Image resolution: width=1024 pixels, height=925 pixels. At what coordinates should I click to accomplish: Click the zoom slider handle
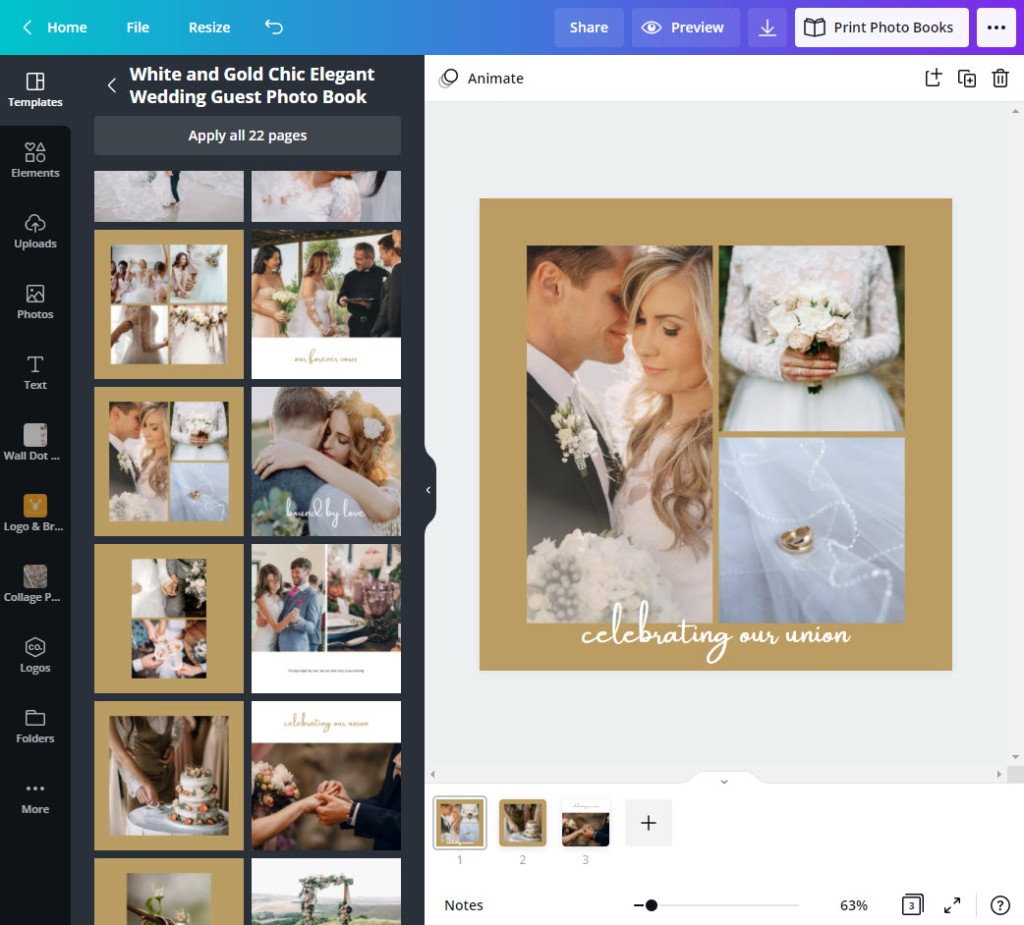click(x=651, y=905)
